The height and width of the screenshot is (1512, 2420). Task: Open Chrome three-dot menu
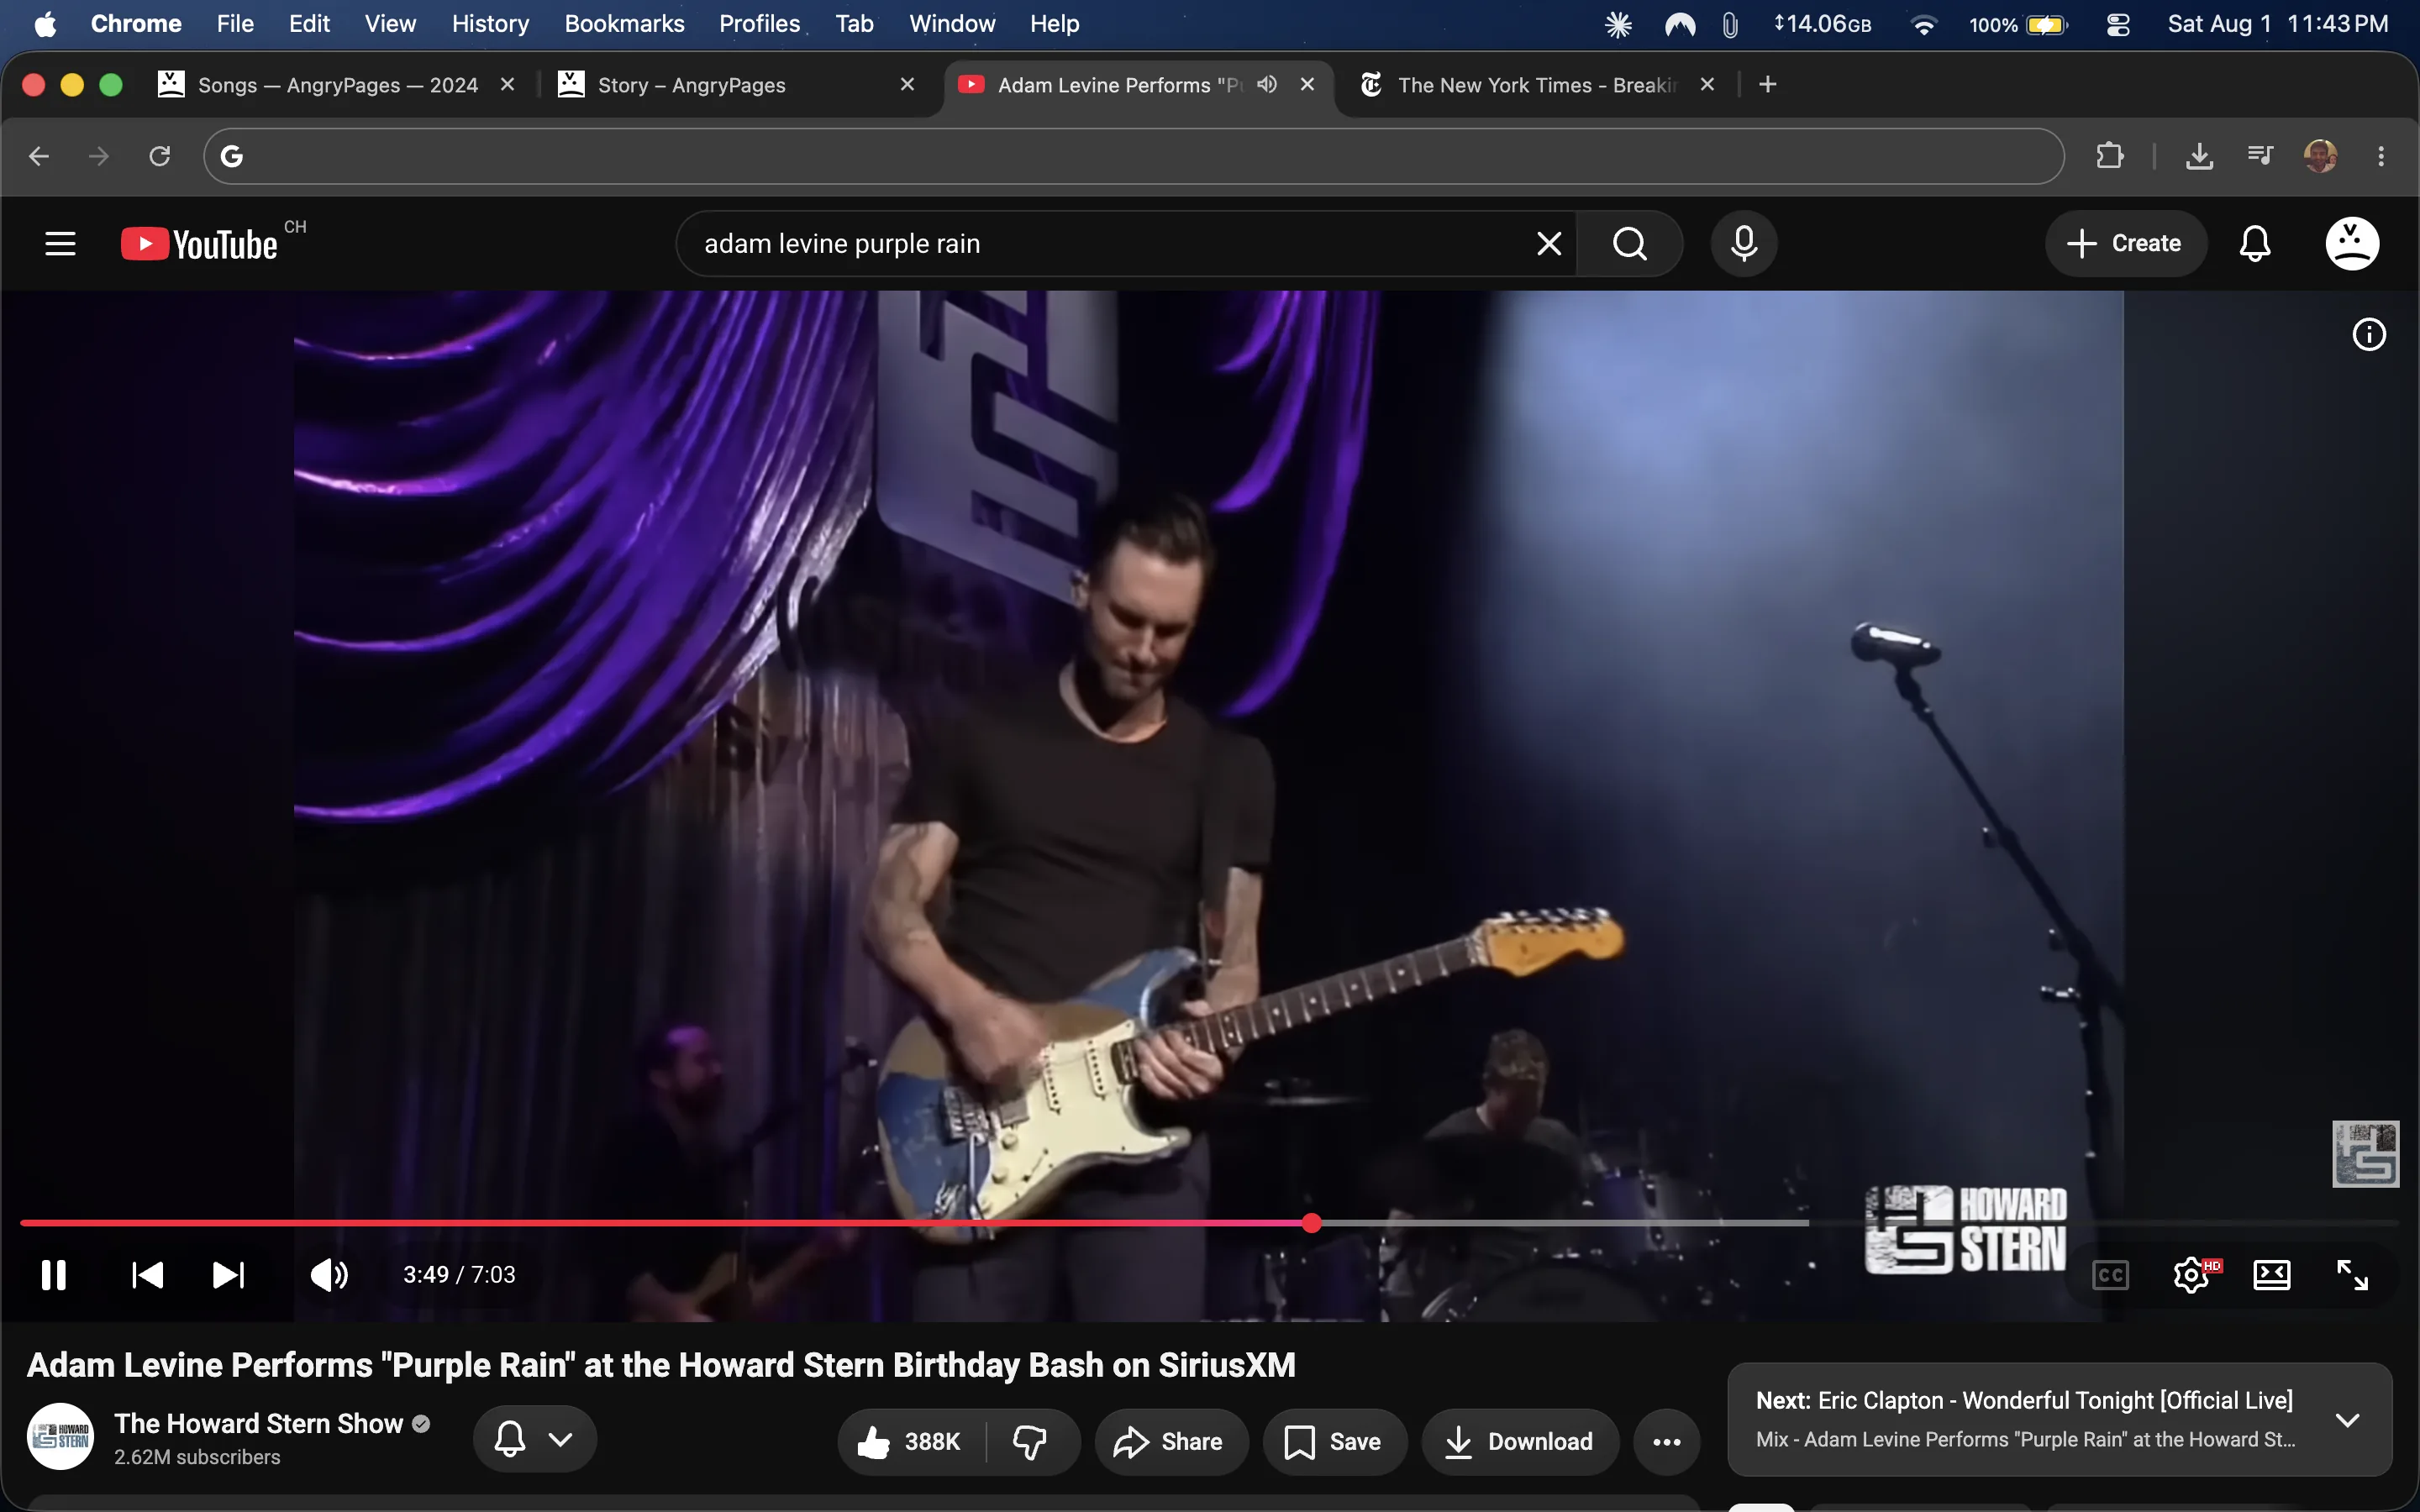coord(2381,156)
